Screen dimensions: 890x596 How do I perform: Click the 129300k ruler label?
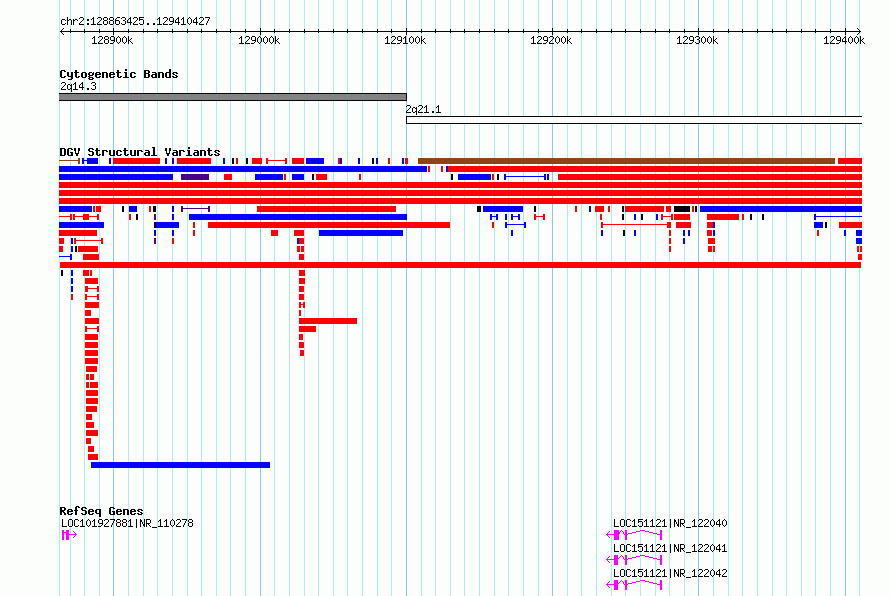697,40
